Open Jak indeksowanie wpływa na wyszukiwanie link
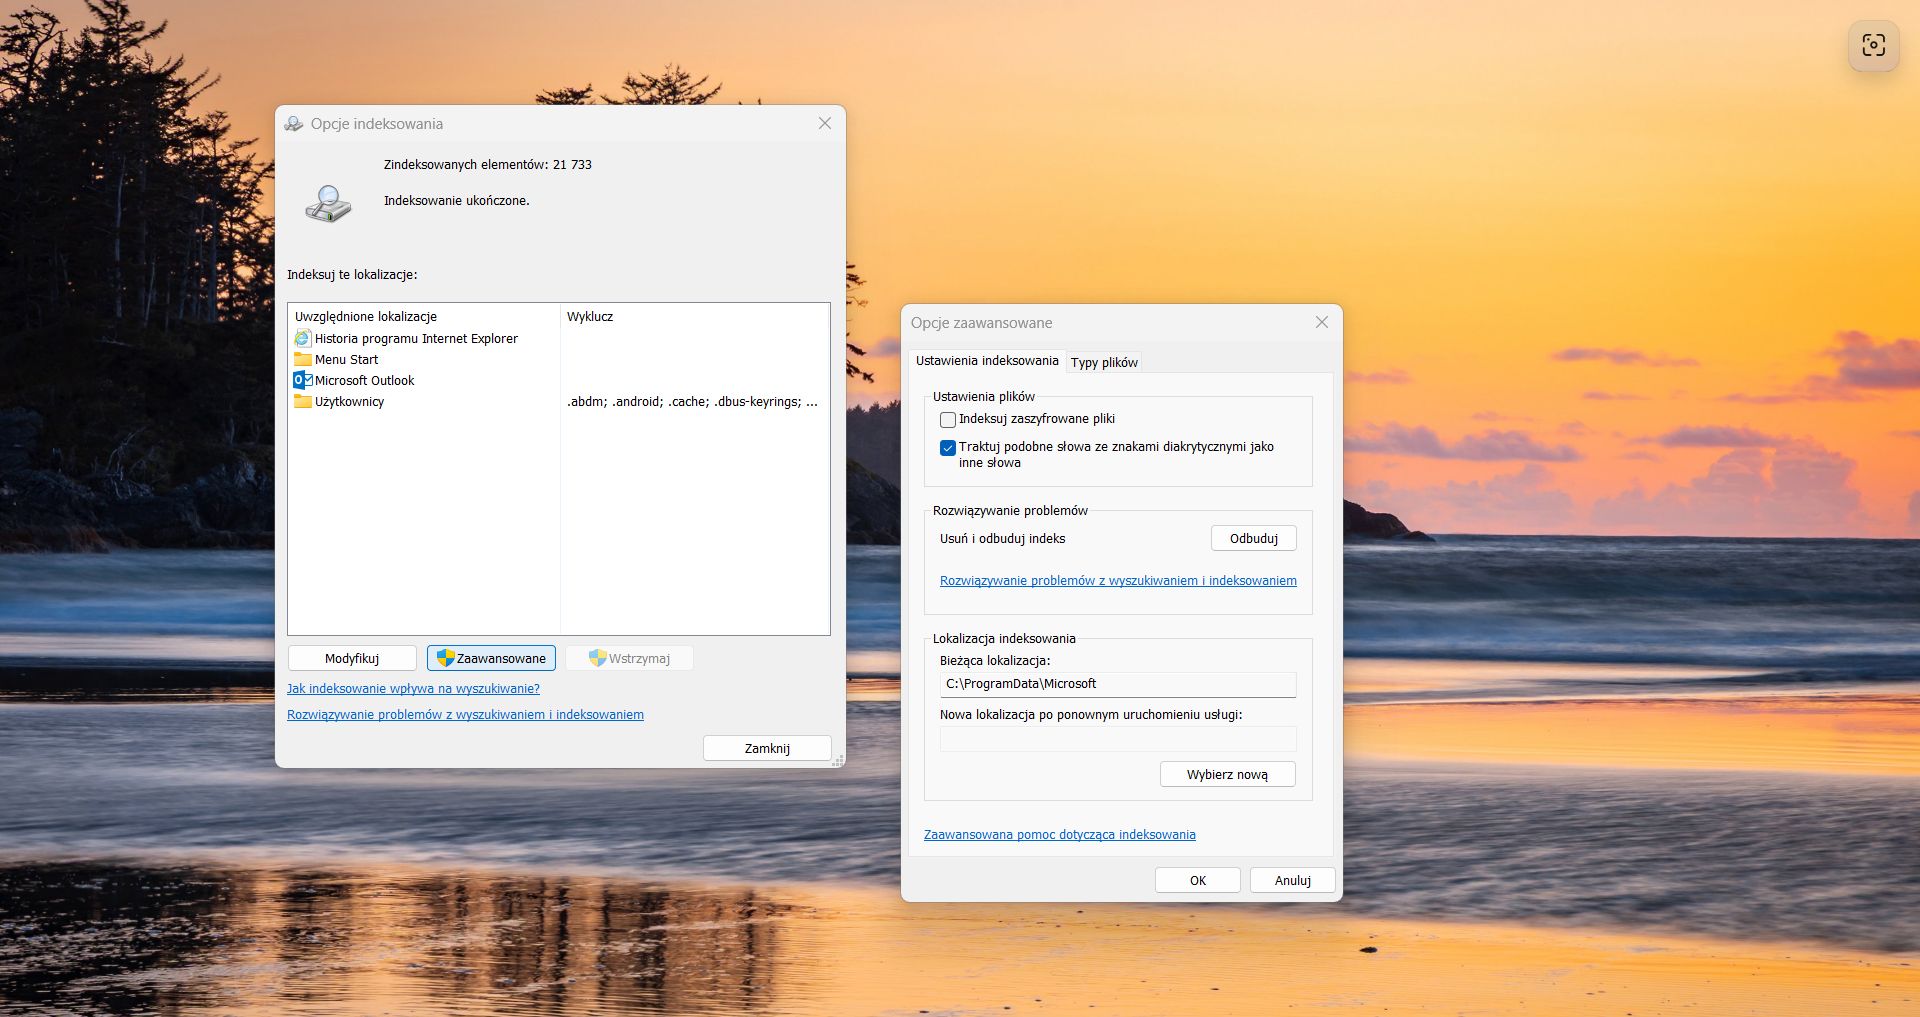The image size is (1920, 1017). coord(413,689)
